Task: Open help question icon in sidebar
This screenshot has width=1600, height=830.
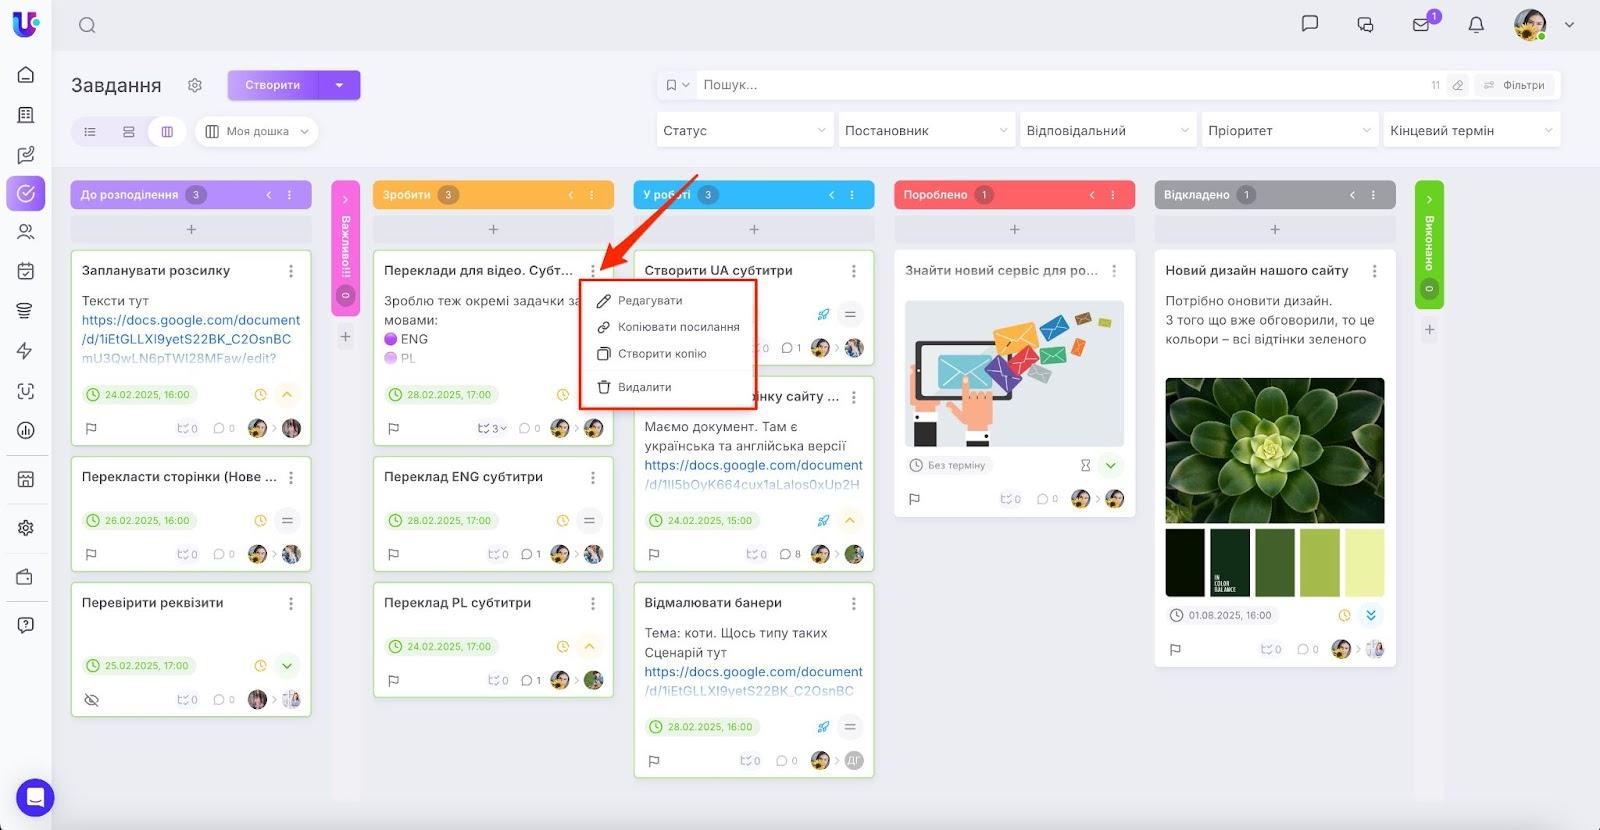Action: click(26, 625)
